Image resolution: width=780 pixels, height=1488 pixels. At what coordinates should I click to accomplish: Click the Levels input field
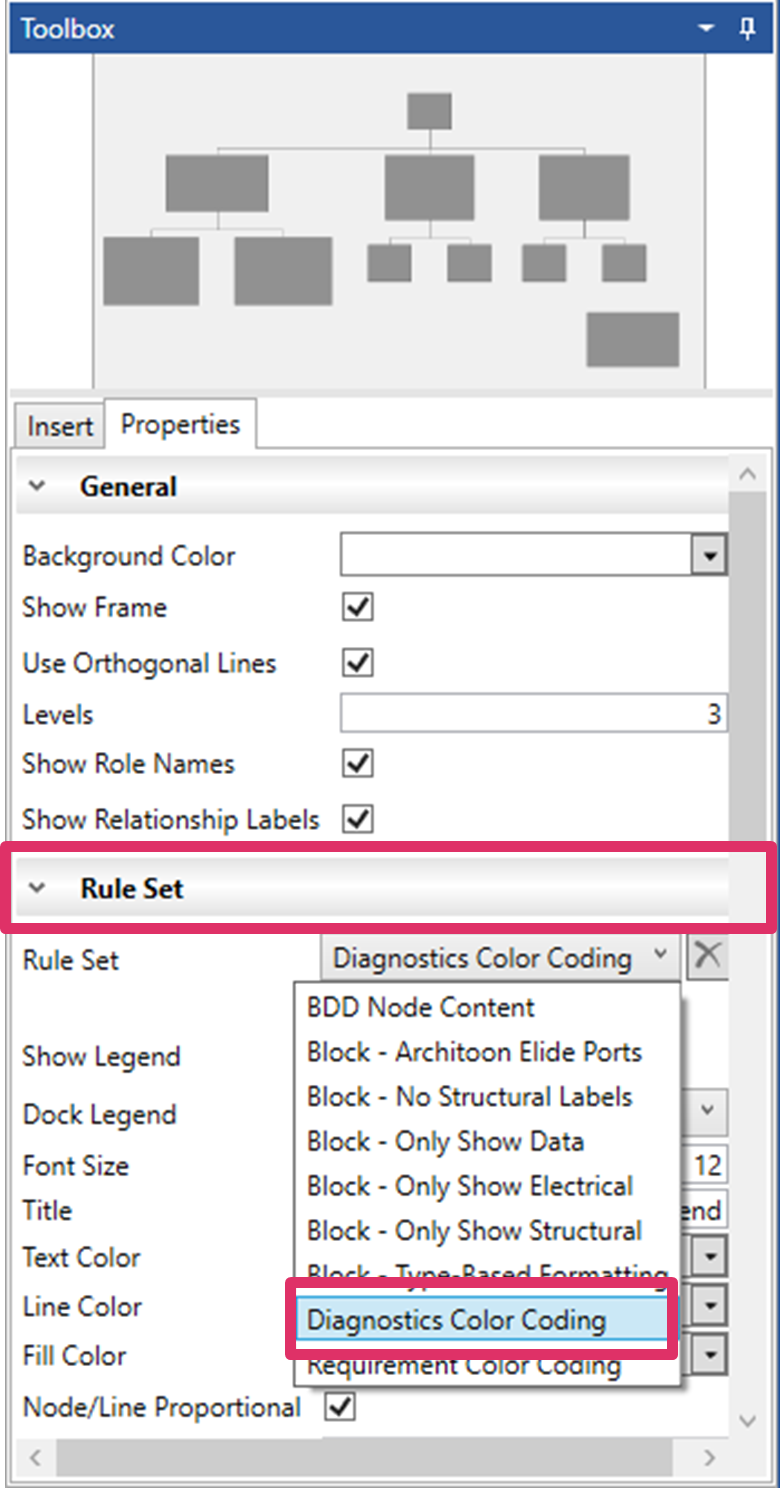click(532, 715)
